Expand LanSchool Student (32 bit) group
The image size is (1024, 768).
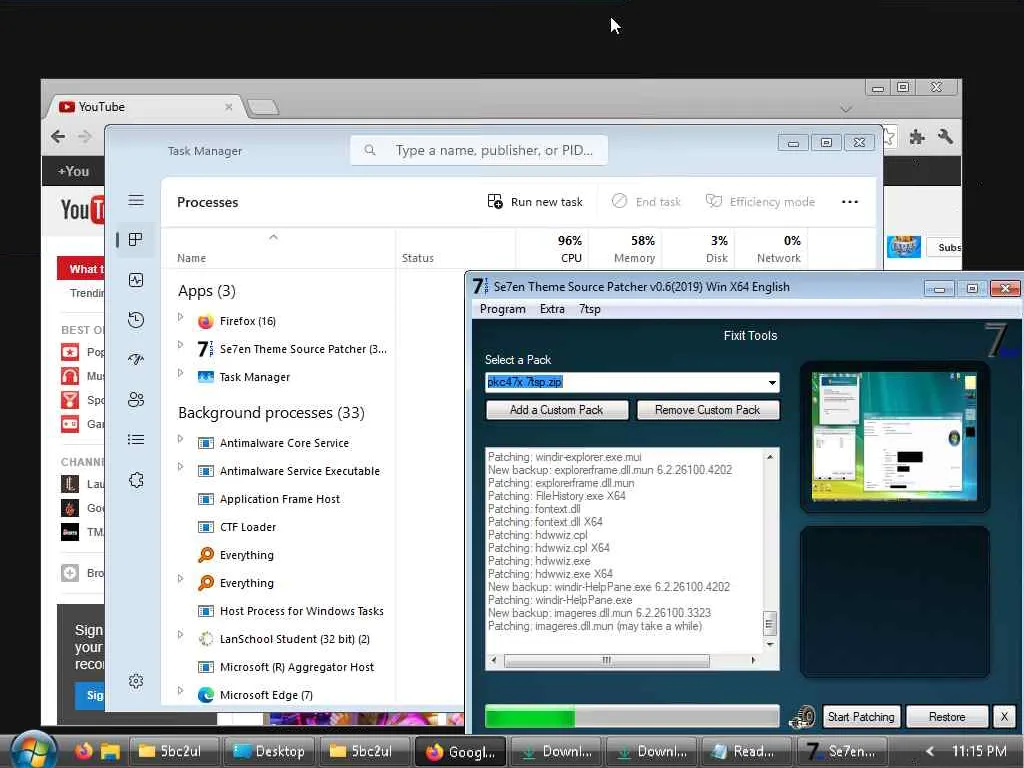pos(181,634)
